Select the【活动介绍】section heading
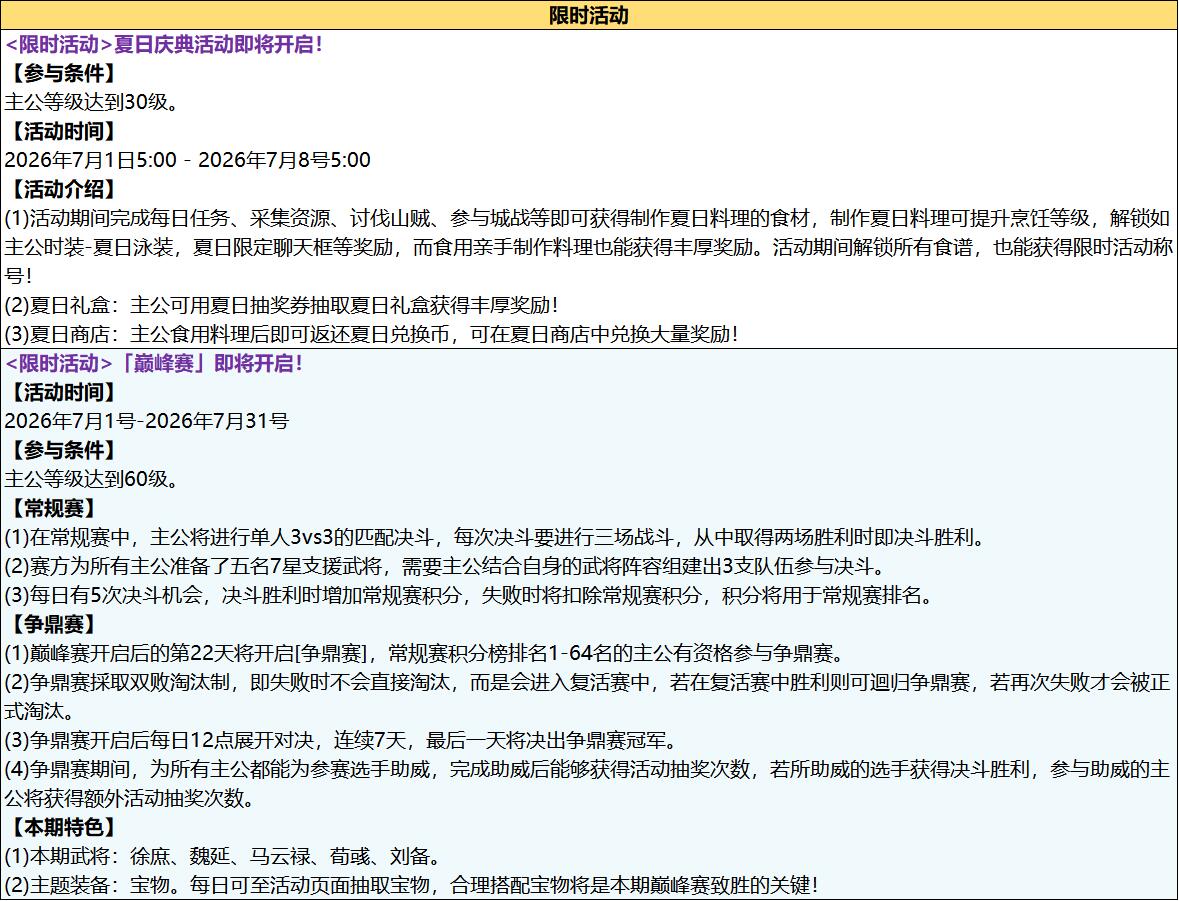The height and width of the screenshot is (901, 1179). coord(63,190)
